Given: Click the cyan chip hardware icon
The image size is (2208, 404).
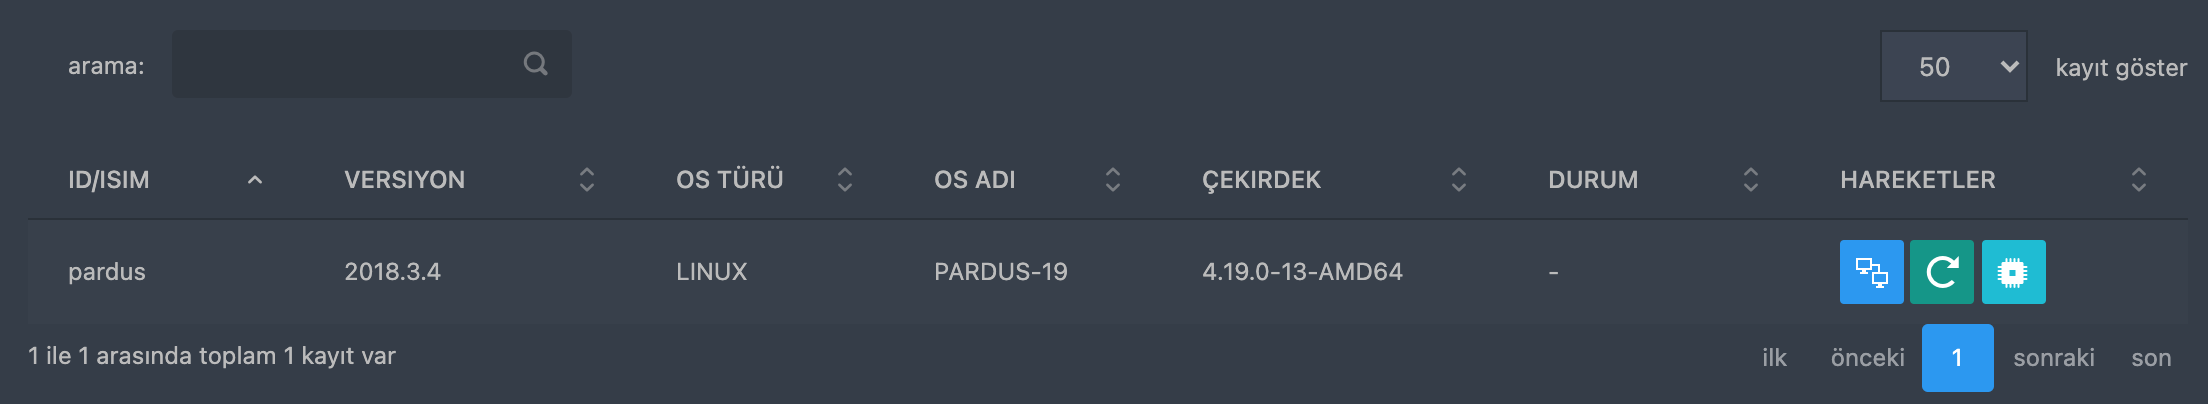Looking at the screenshot, I should point(2013,272).
